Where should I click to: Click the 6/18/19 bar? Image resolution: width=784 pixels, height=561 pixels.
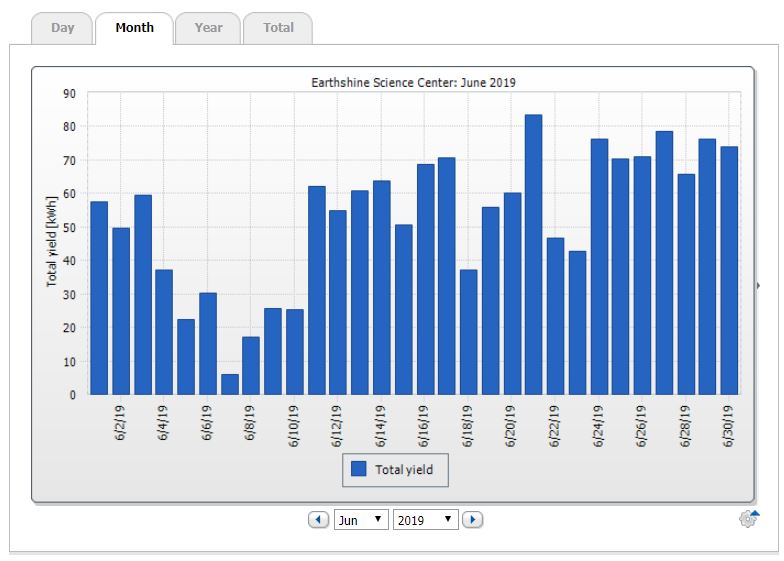coord(468,332)
